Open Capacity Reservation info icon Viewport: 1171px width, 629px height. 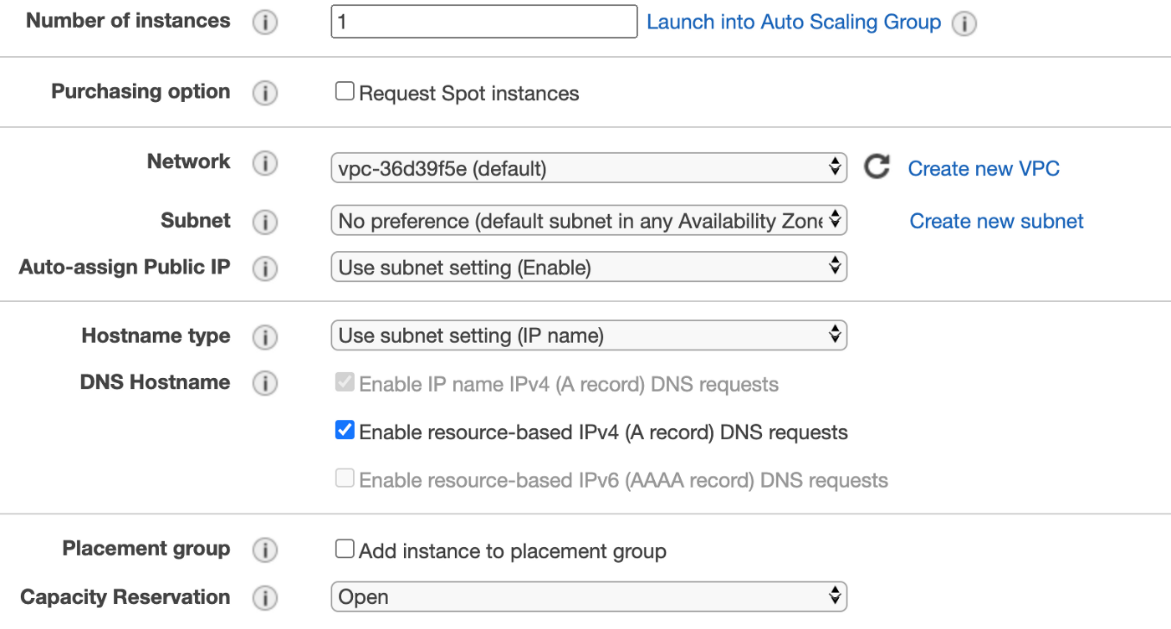pos(264,598)
